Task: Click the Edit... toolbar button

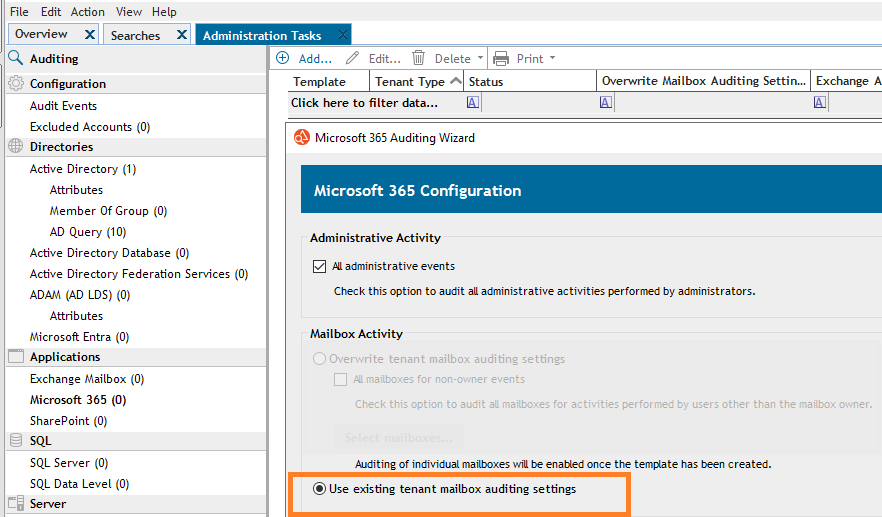Action: pyautogui.click(x=374, y=58)
